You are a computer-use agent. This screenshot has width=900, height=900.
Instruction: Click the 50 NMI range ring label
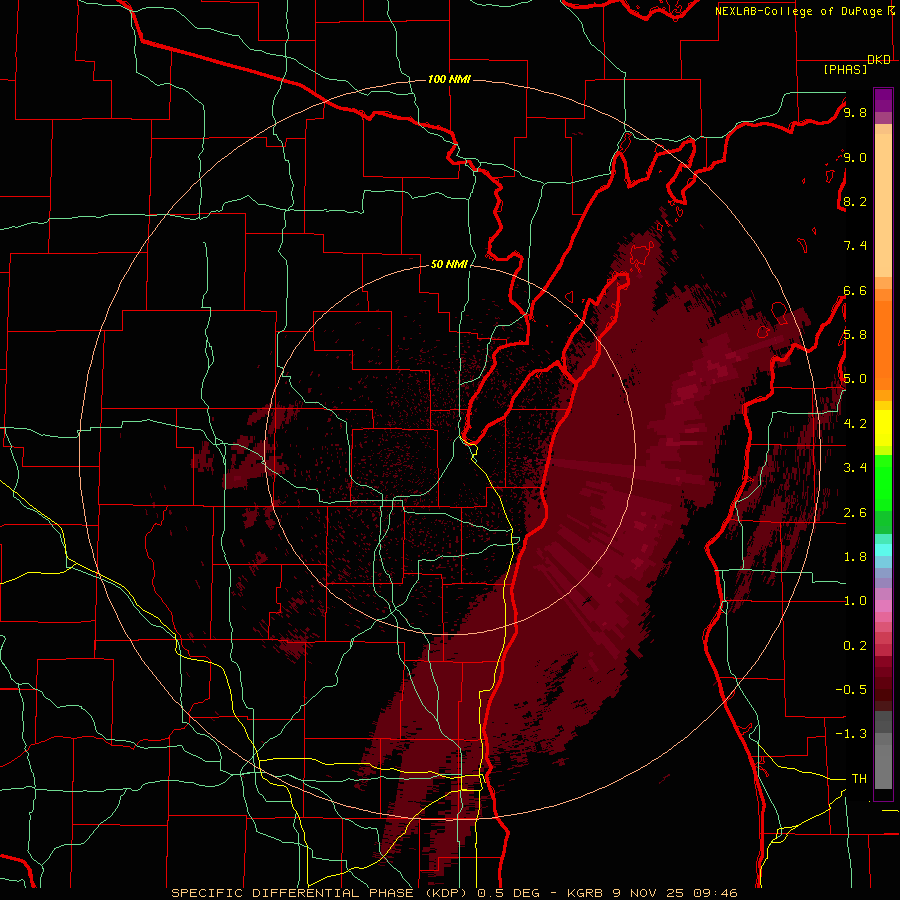(449, 264)
